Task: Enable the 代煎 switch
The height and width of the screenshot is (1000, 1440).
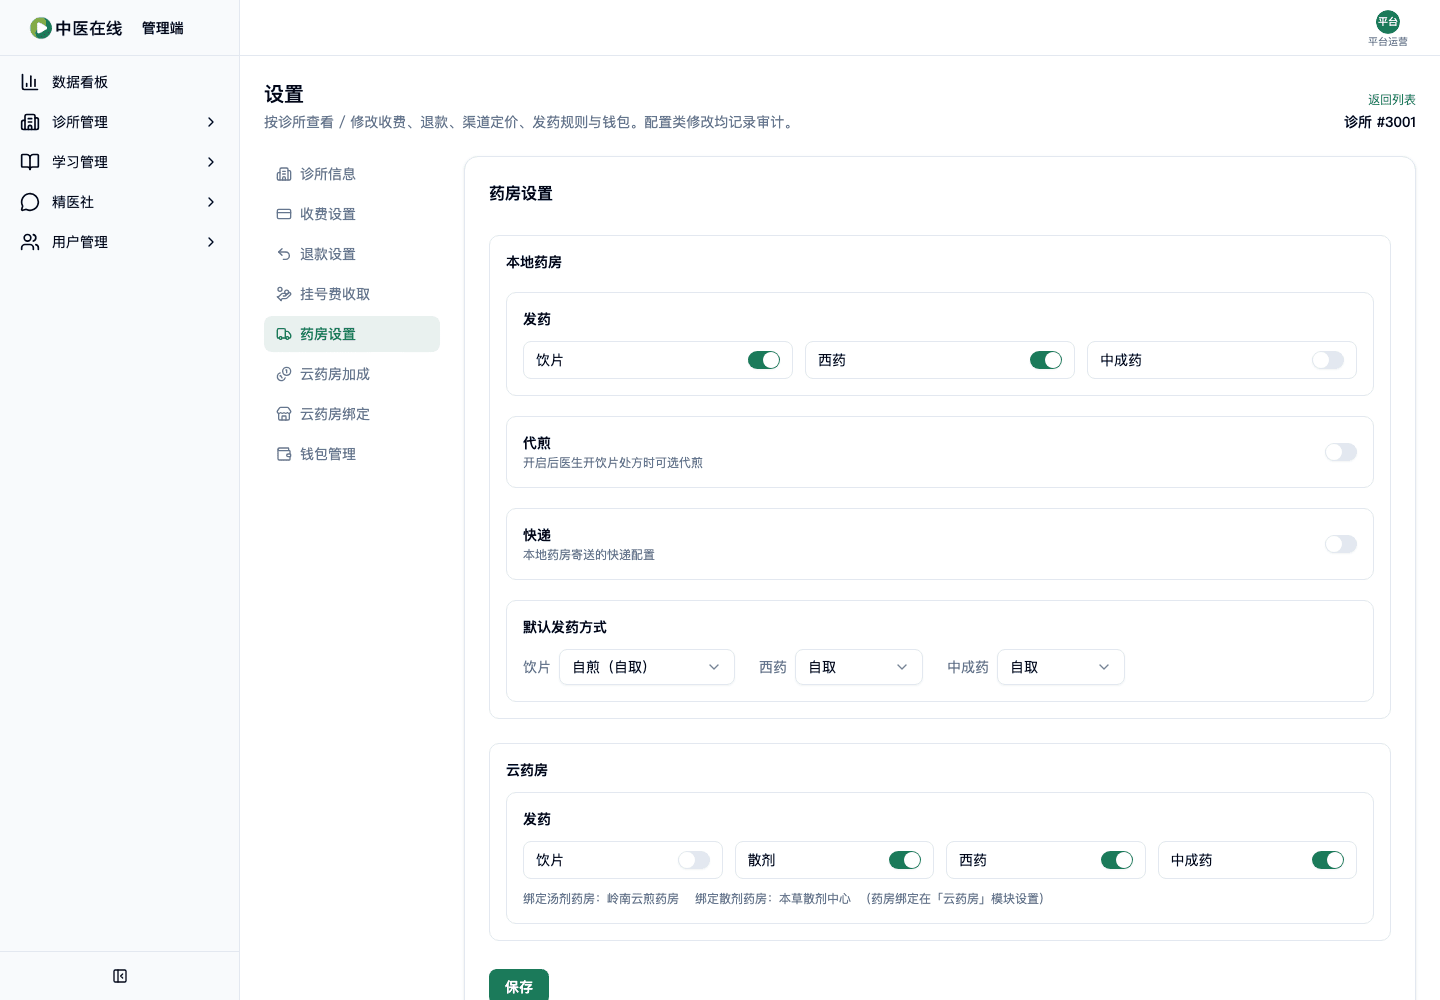Action: pyautogui.click(x=1341, y=452)
